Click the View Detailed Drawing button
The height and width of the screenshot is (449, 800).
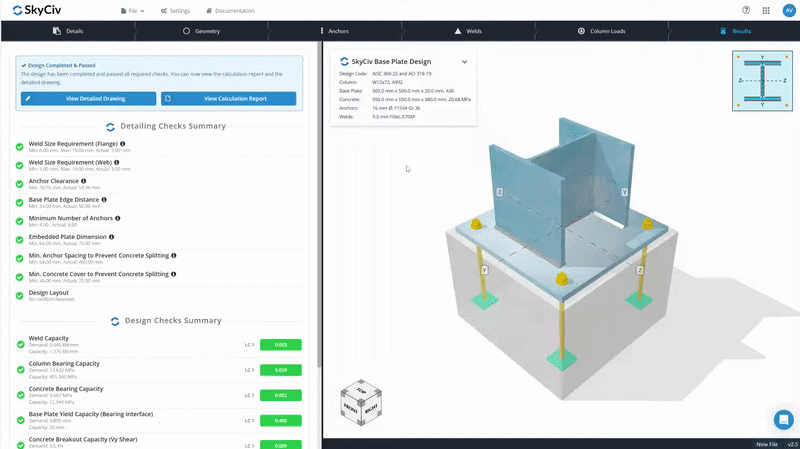[88, 98]
